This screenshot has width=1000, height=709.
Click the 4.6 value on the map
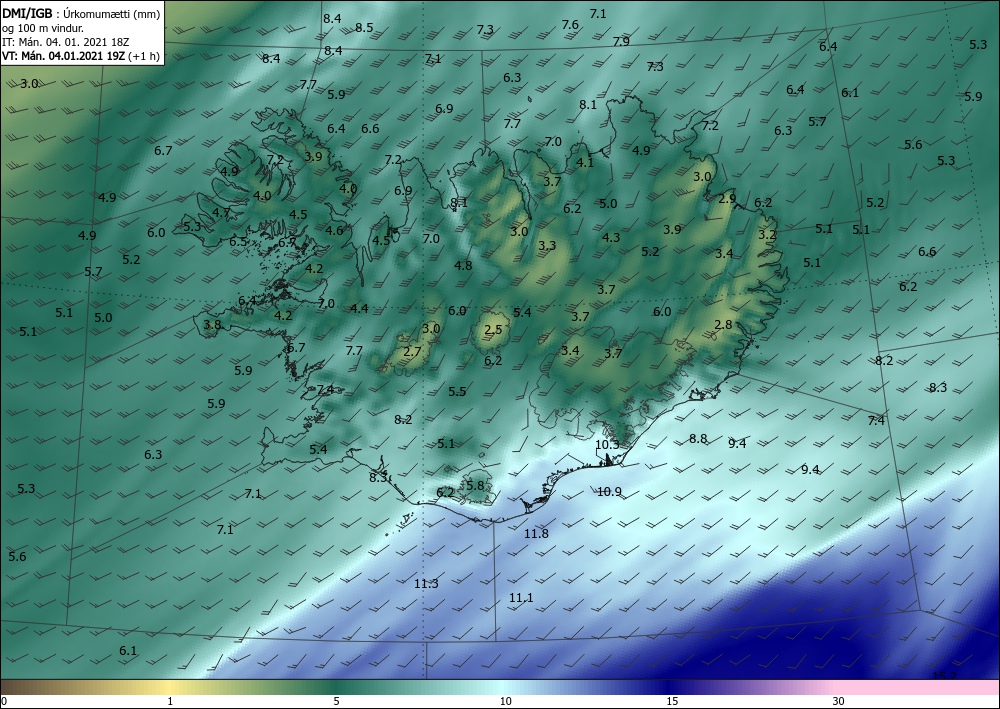334,231
